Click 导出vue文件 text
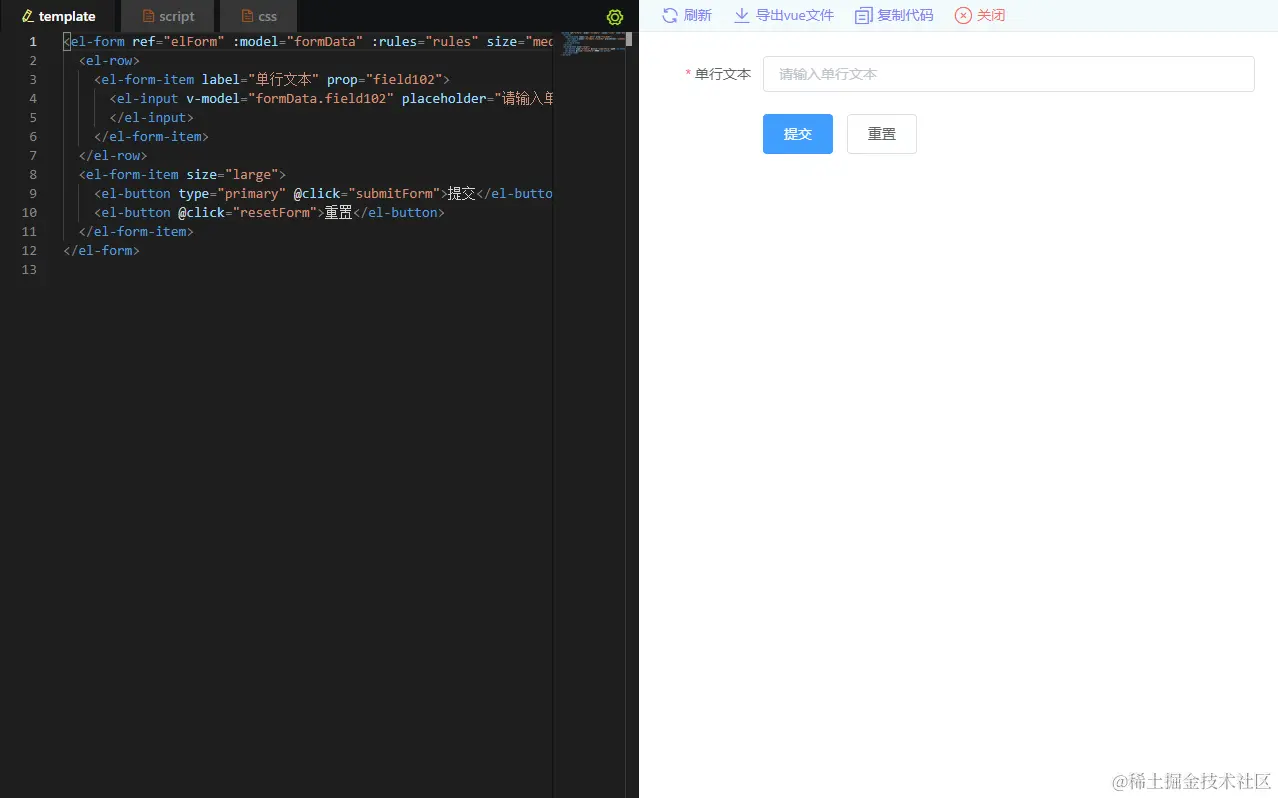This screenshot has width=1278, height=798. [795, 15]
